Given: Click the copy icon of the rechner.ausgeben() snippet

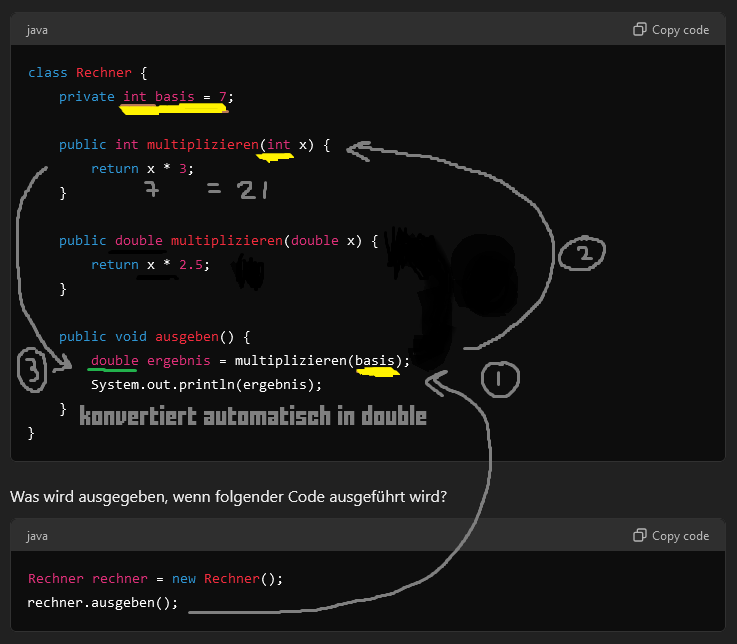Looking at the screenshot, I should point(640,536).
